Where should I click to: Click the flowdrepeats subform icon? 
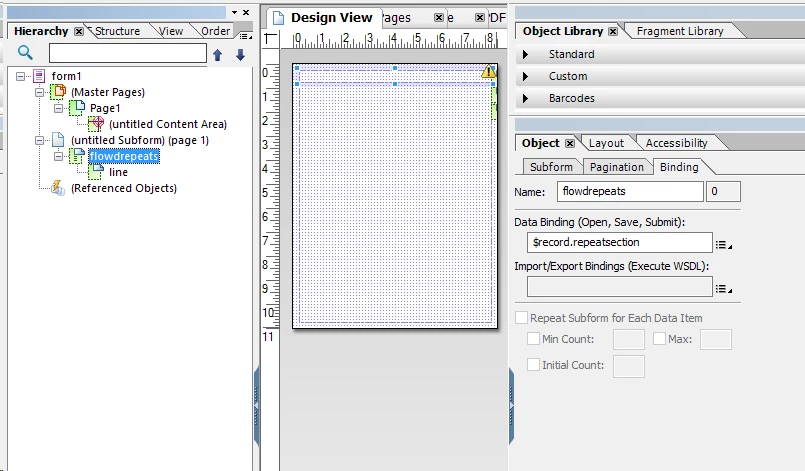(77, 156)
